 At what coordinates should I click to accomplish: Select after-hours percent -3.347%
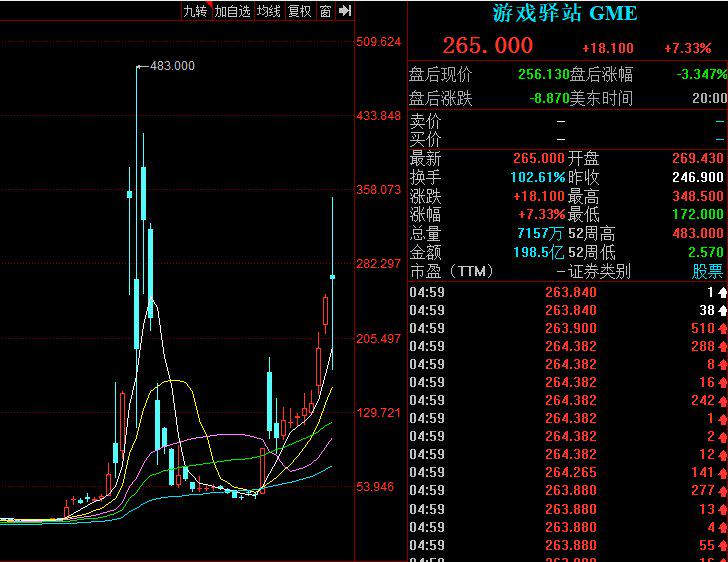(x=702, y=74)
